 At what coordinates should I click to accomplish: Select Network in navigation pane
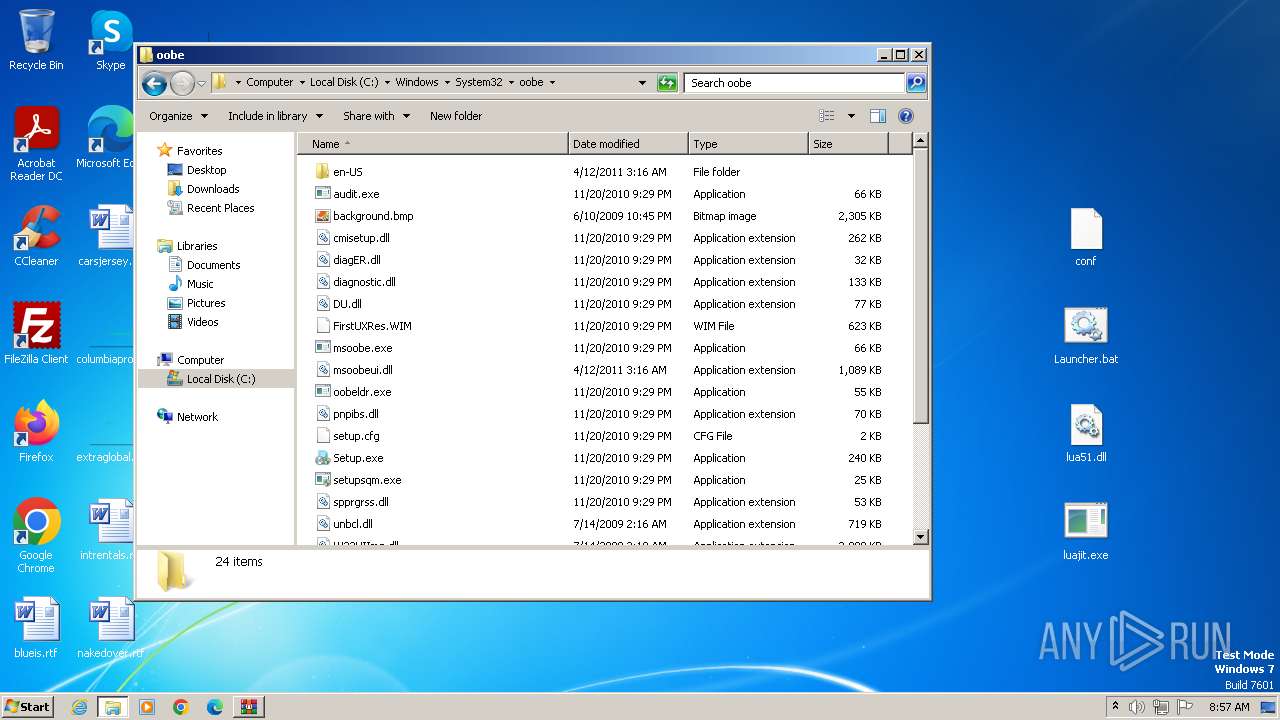pos(197,417)
